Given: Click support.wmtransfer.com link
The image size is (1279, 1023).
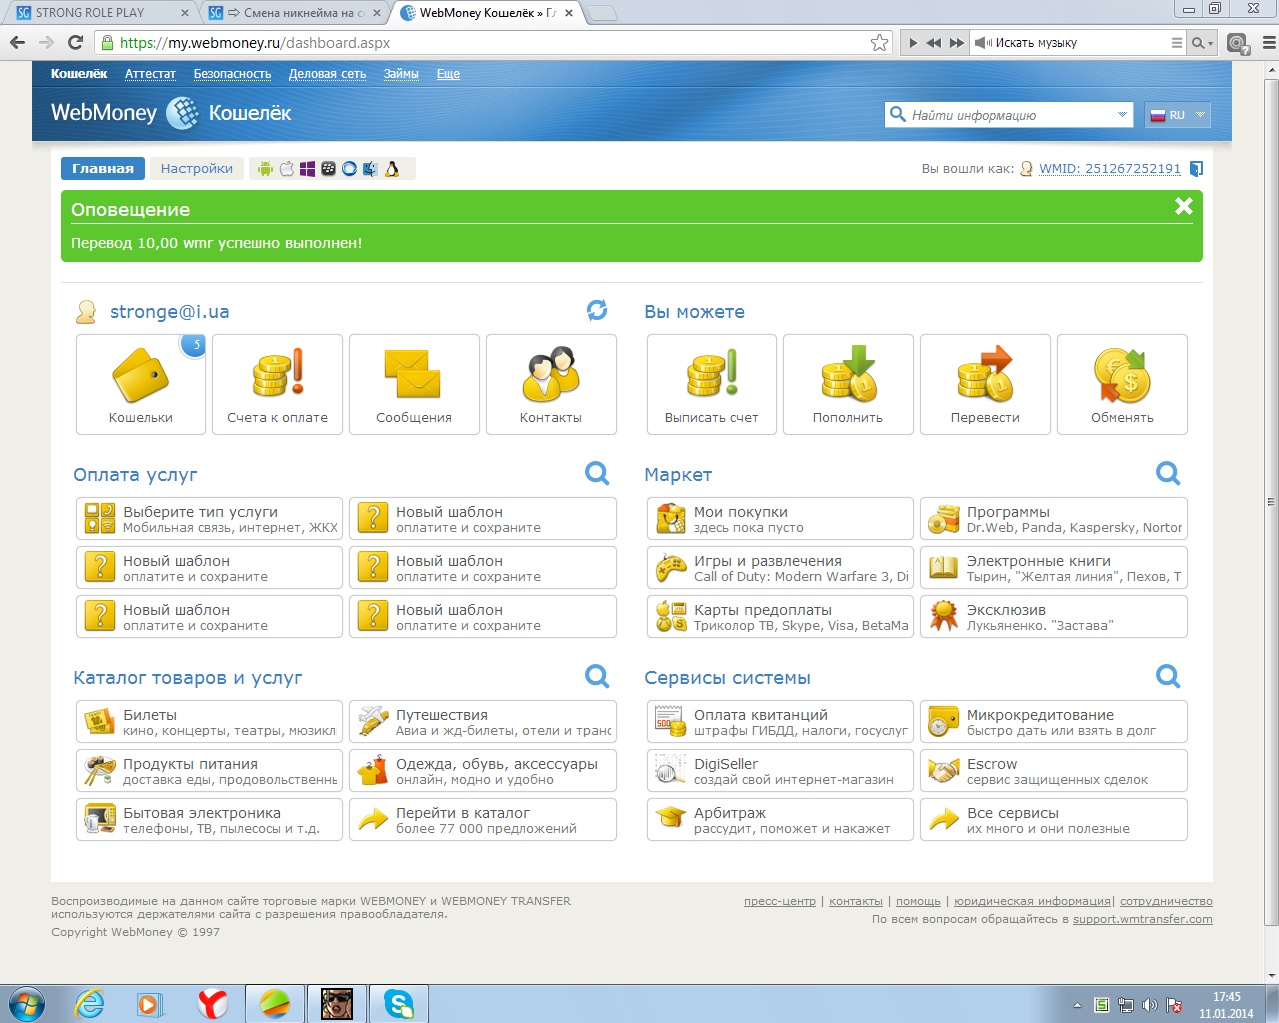Looking at the screenshot, I should tap(1142, 919).
